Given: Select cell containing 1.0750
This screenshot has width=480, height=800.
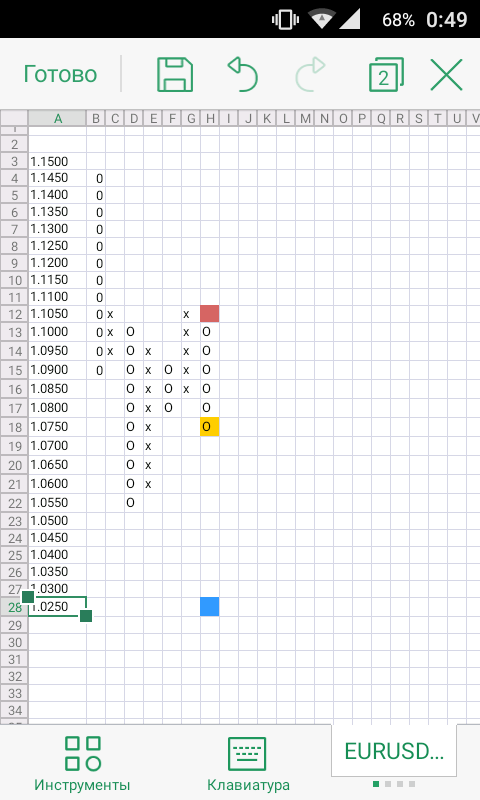Looking at the screenshot, I should click(57, 427).
